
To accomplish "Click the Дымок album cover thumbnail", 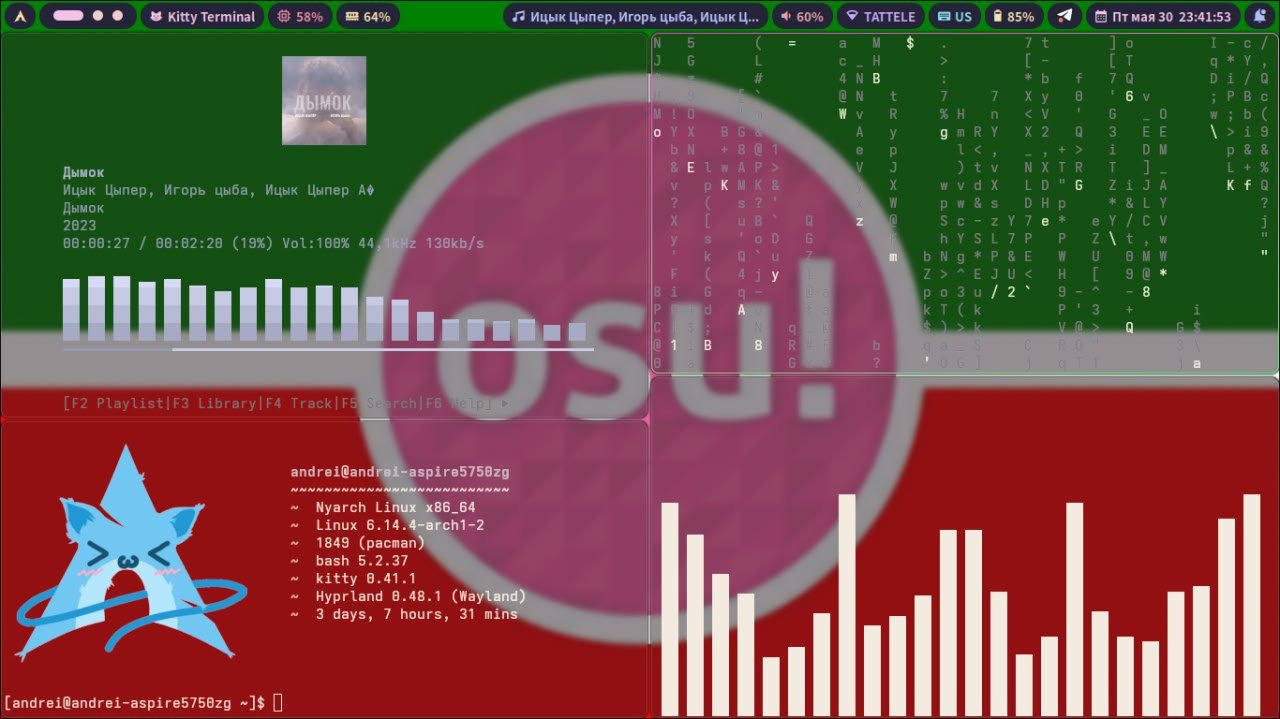I will (x=324, y=100).
